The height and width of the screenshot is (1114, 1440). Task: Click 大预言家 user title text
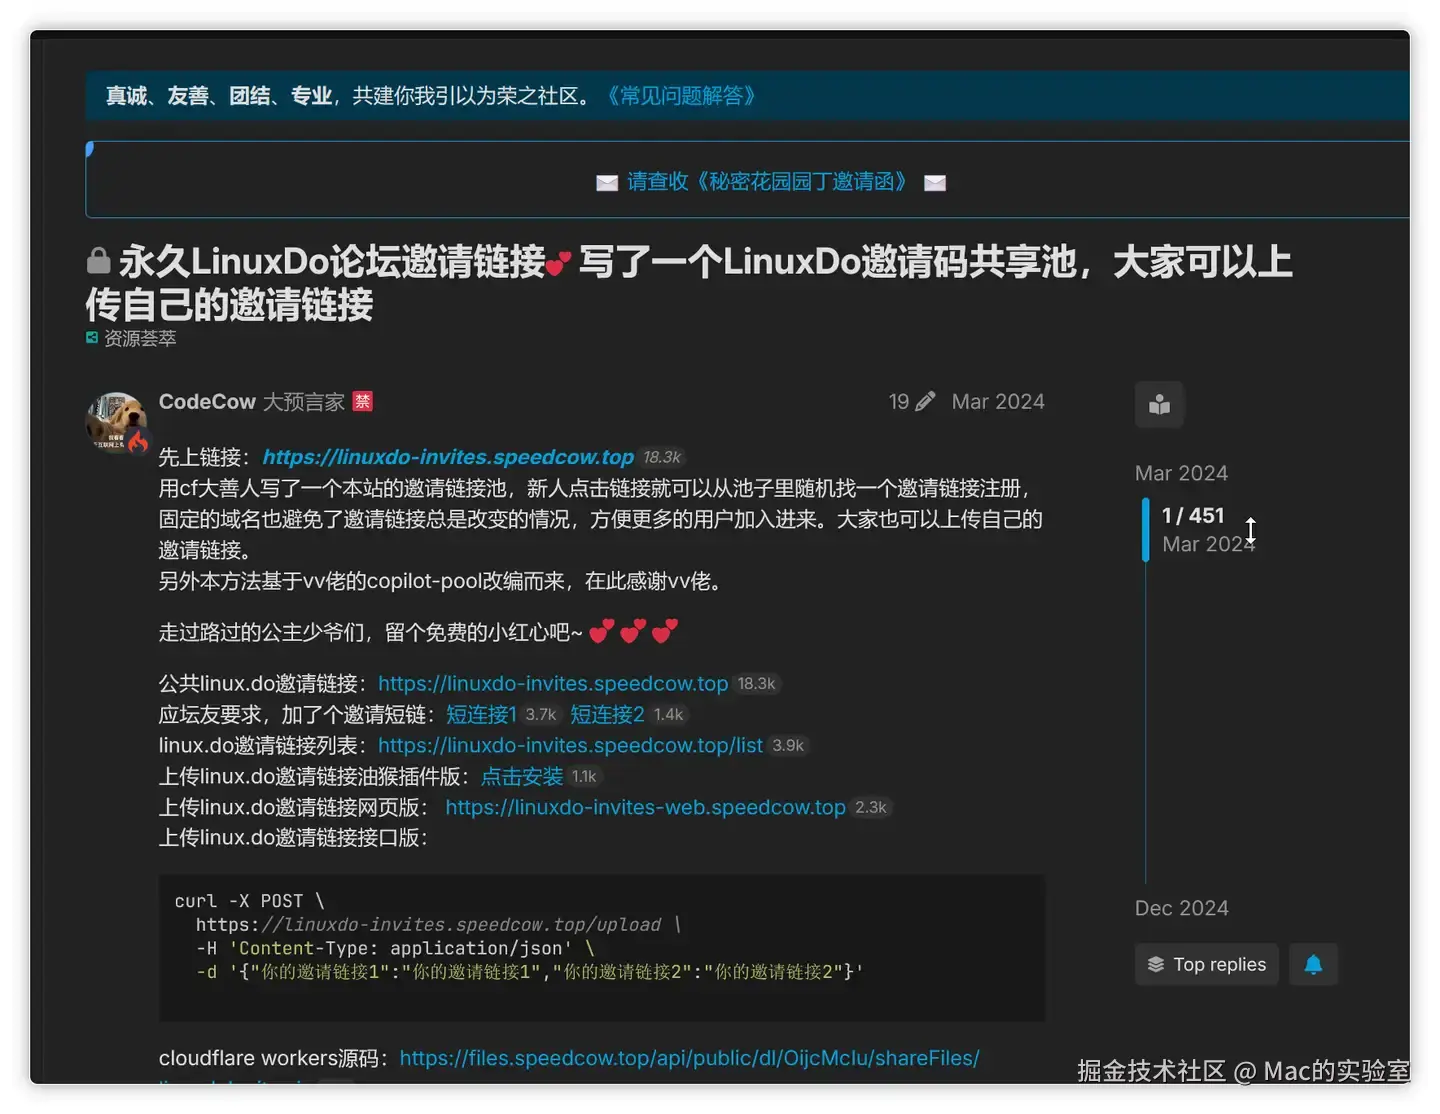pyautogui.click(x=304, y=401)
